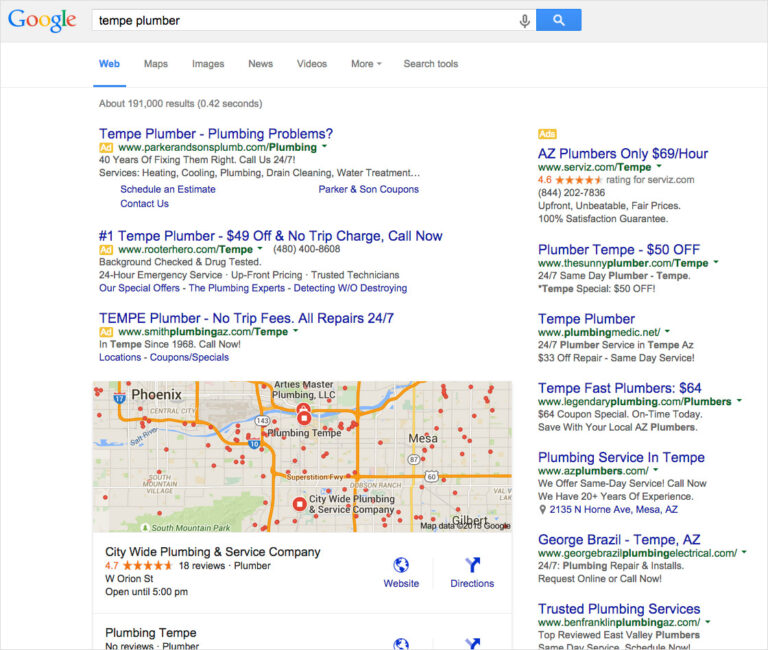The width and height of the screenshot is (768, 650).
Task: Switch to the Images tab
Action: tap(208, 64)
